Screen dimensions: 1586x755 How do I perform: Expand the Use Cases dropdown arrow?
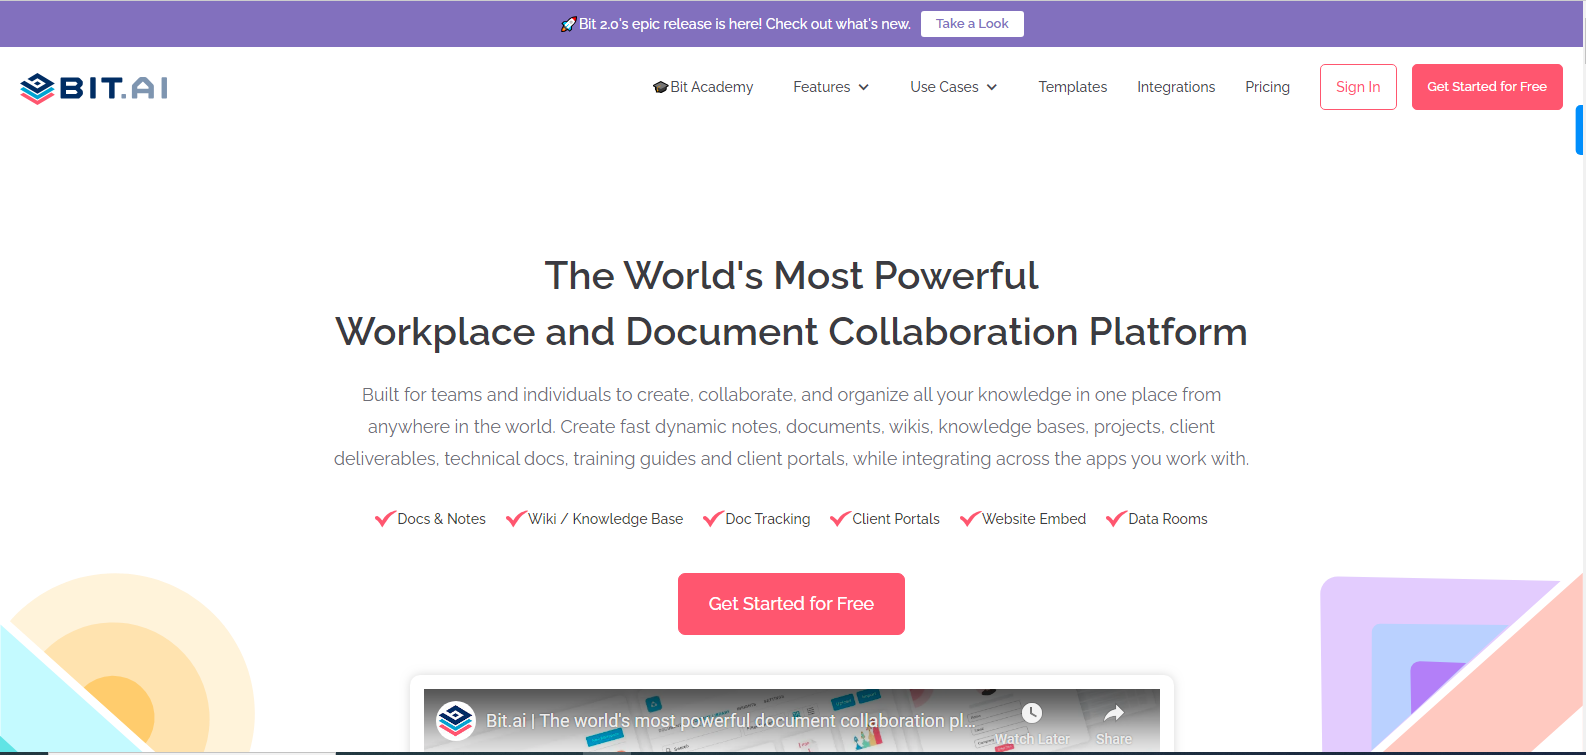992,87
